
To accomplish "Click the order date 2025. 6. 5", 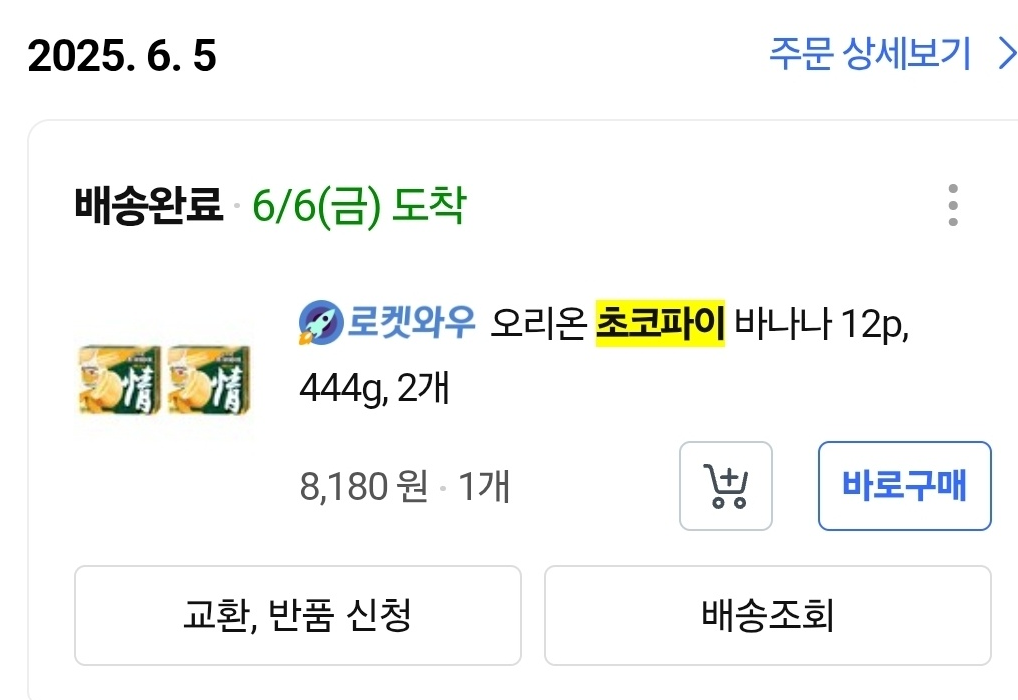I will [122, 55].
